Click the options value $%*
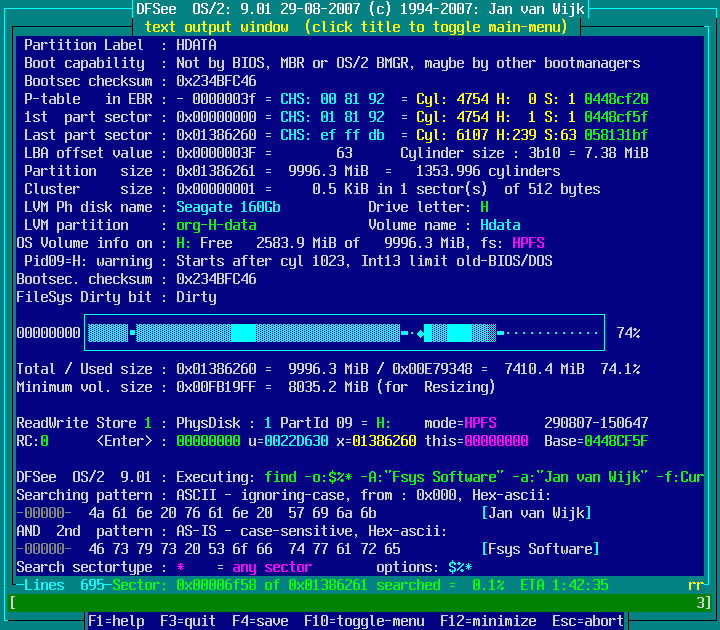This screenshot has height=630, width=720. pos(460,567)
